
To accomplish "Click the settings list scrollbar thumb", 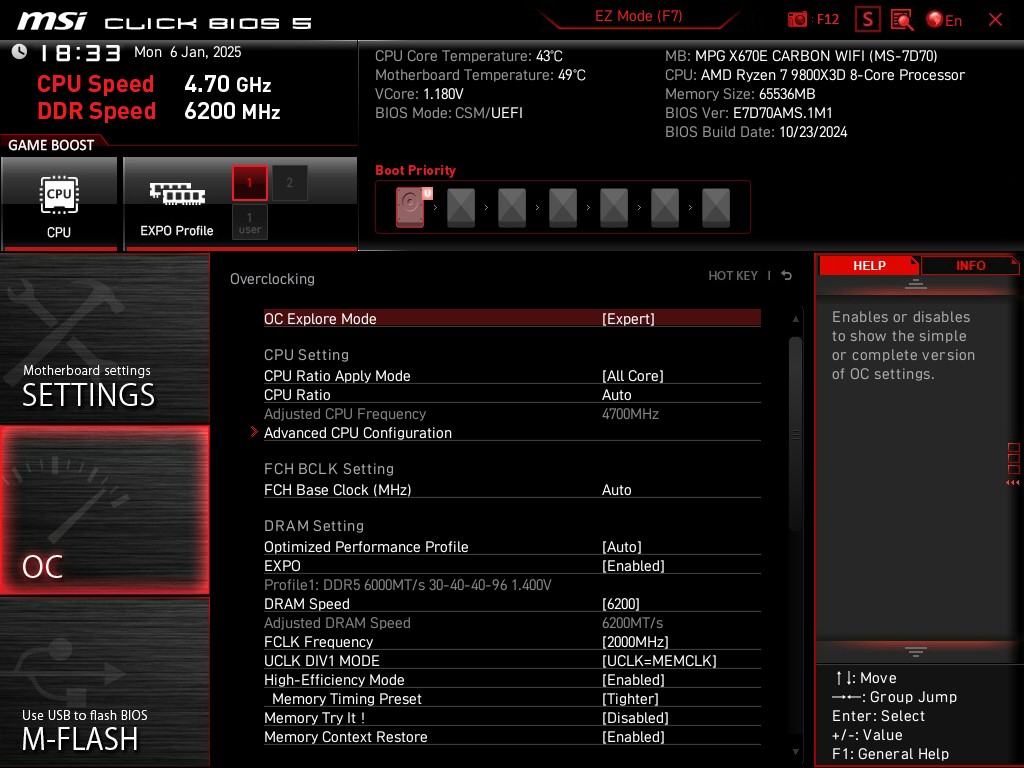I will [795, 434].
